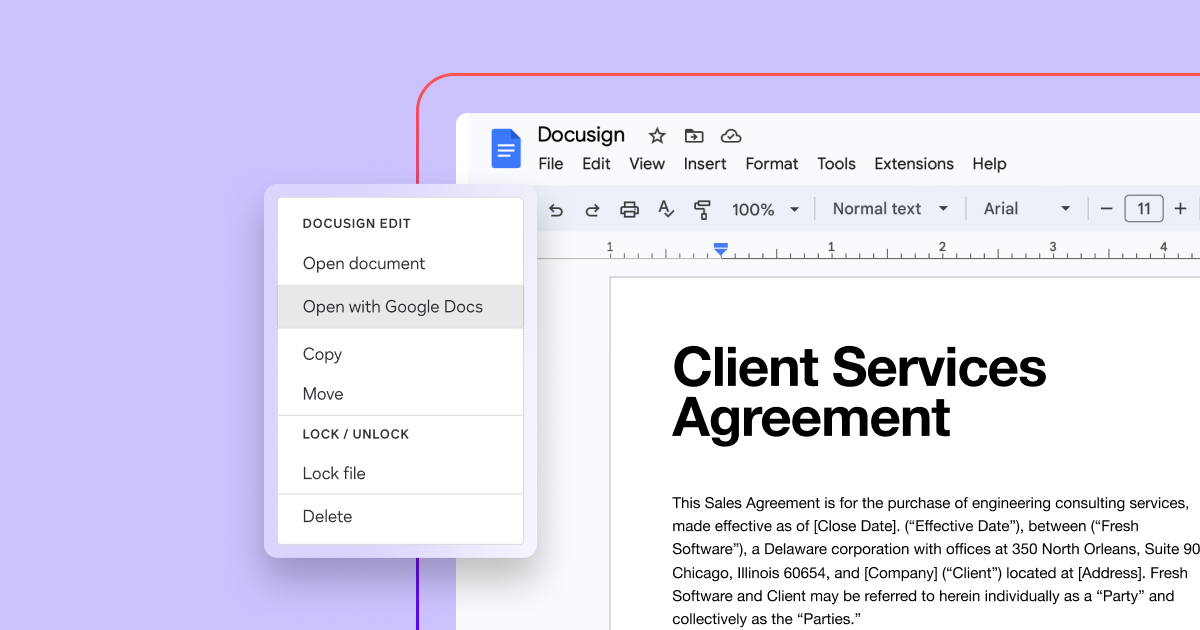
Task: Increase the font size
Action: pyautogui.click(x=1180, y=209)
